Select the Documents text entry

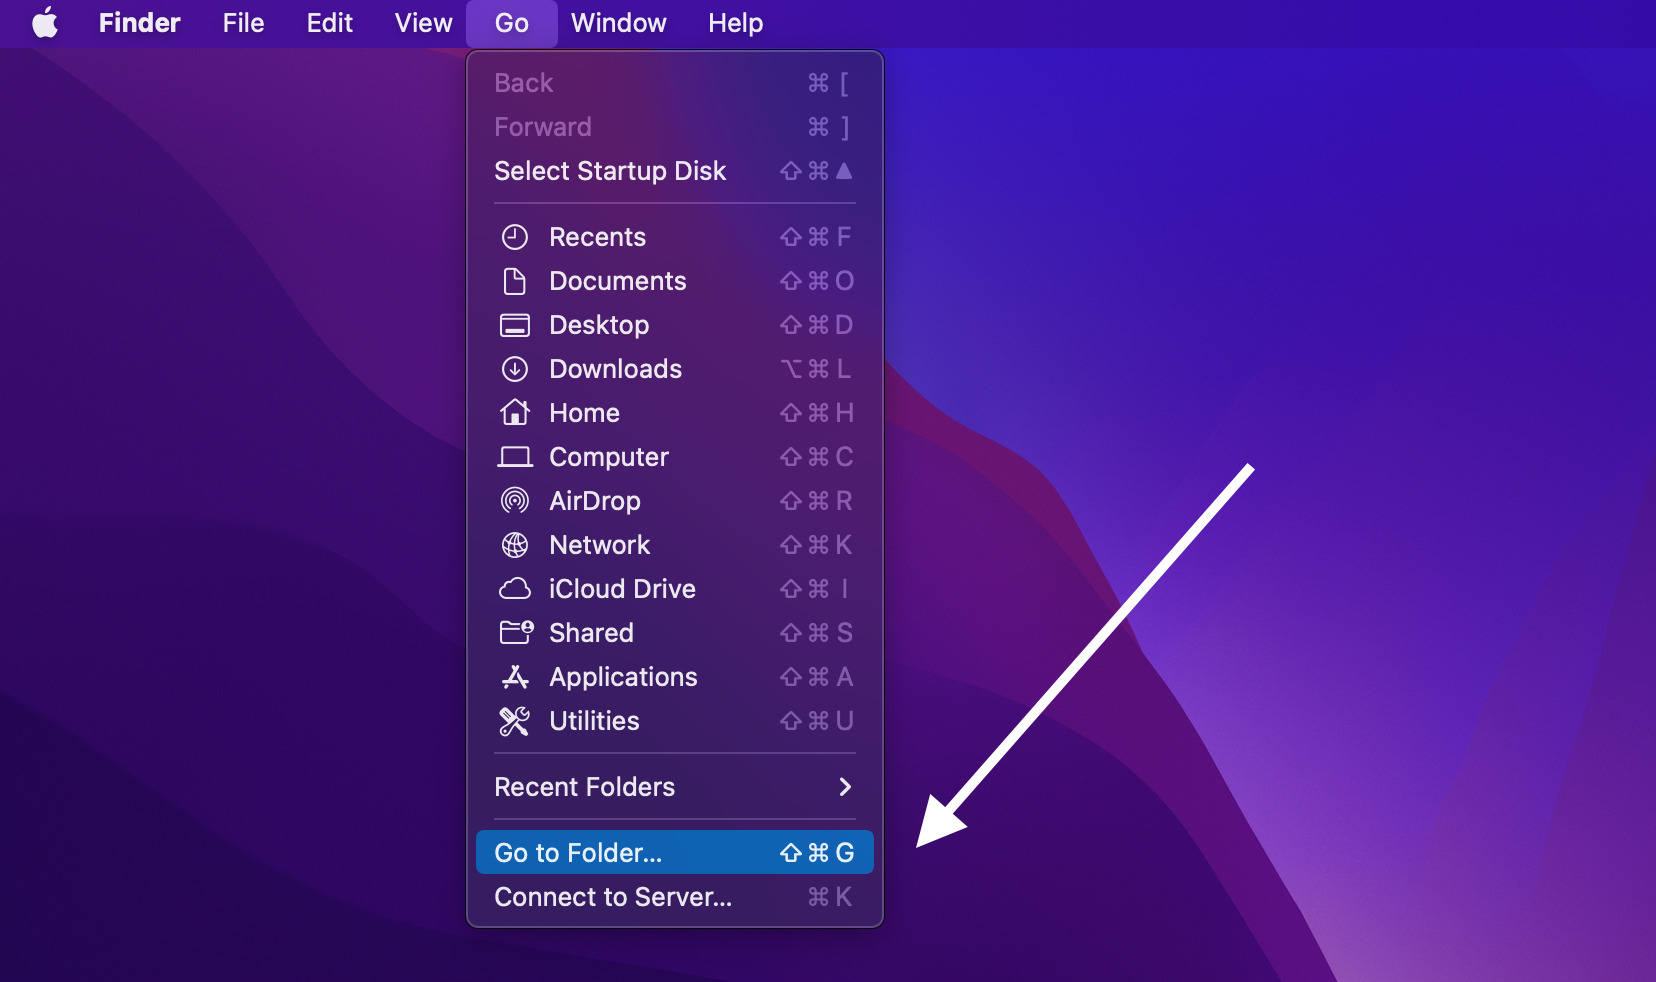click(617, 281)
